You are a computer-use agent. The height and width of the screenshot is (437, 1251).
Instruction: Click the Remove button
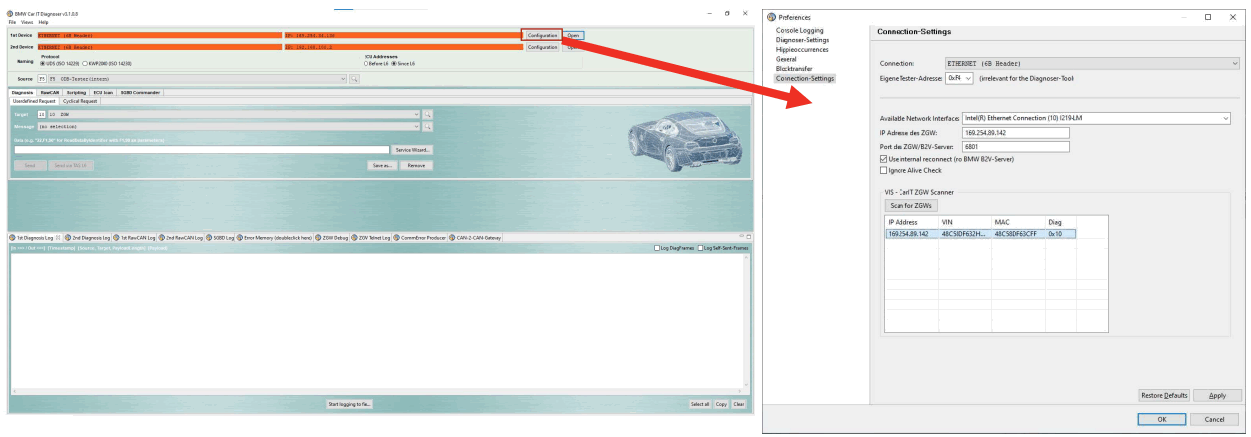[x=417, y=165]
